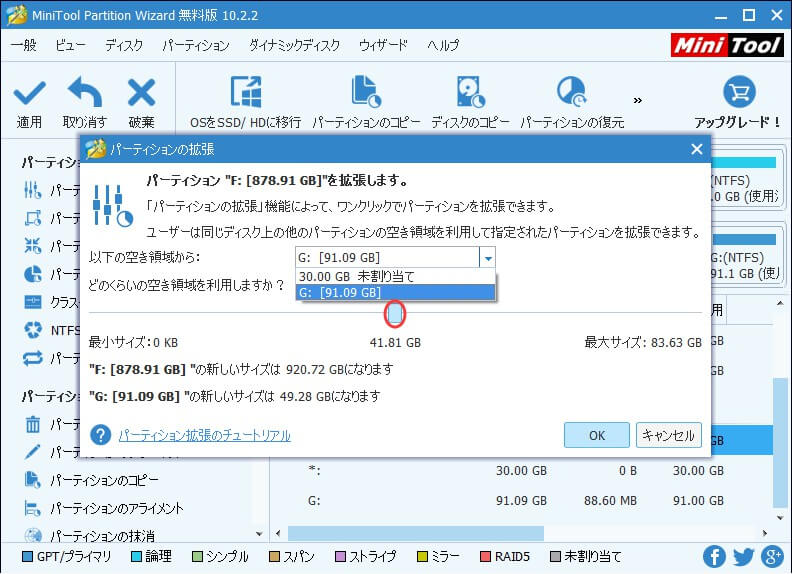Viewport: 792px width, 574px height.
Task: Open パーティションの復元 toolbar icon
Action: (572, 92)
